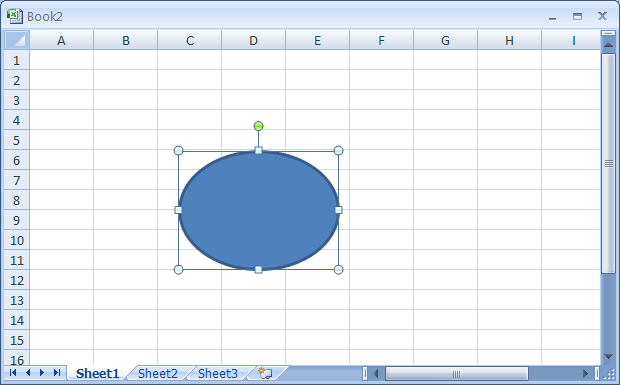The width and height of the screenshot is (620, 385).
Task: Select row 10 header
Action: pyautogui.click(x=17, y=240)
